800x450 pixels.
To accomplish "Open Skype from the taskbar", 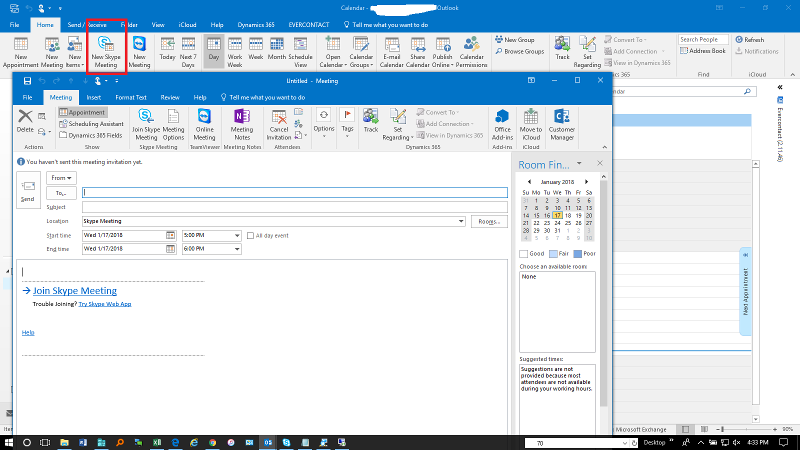I will (286, 442).
